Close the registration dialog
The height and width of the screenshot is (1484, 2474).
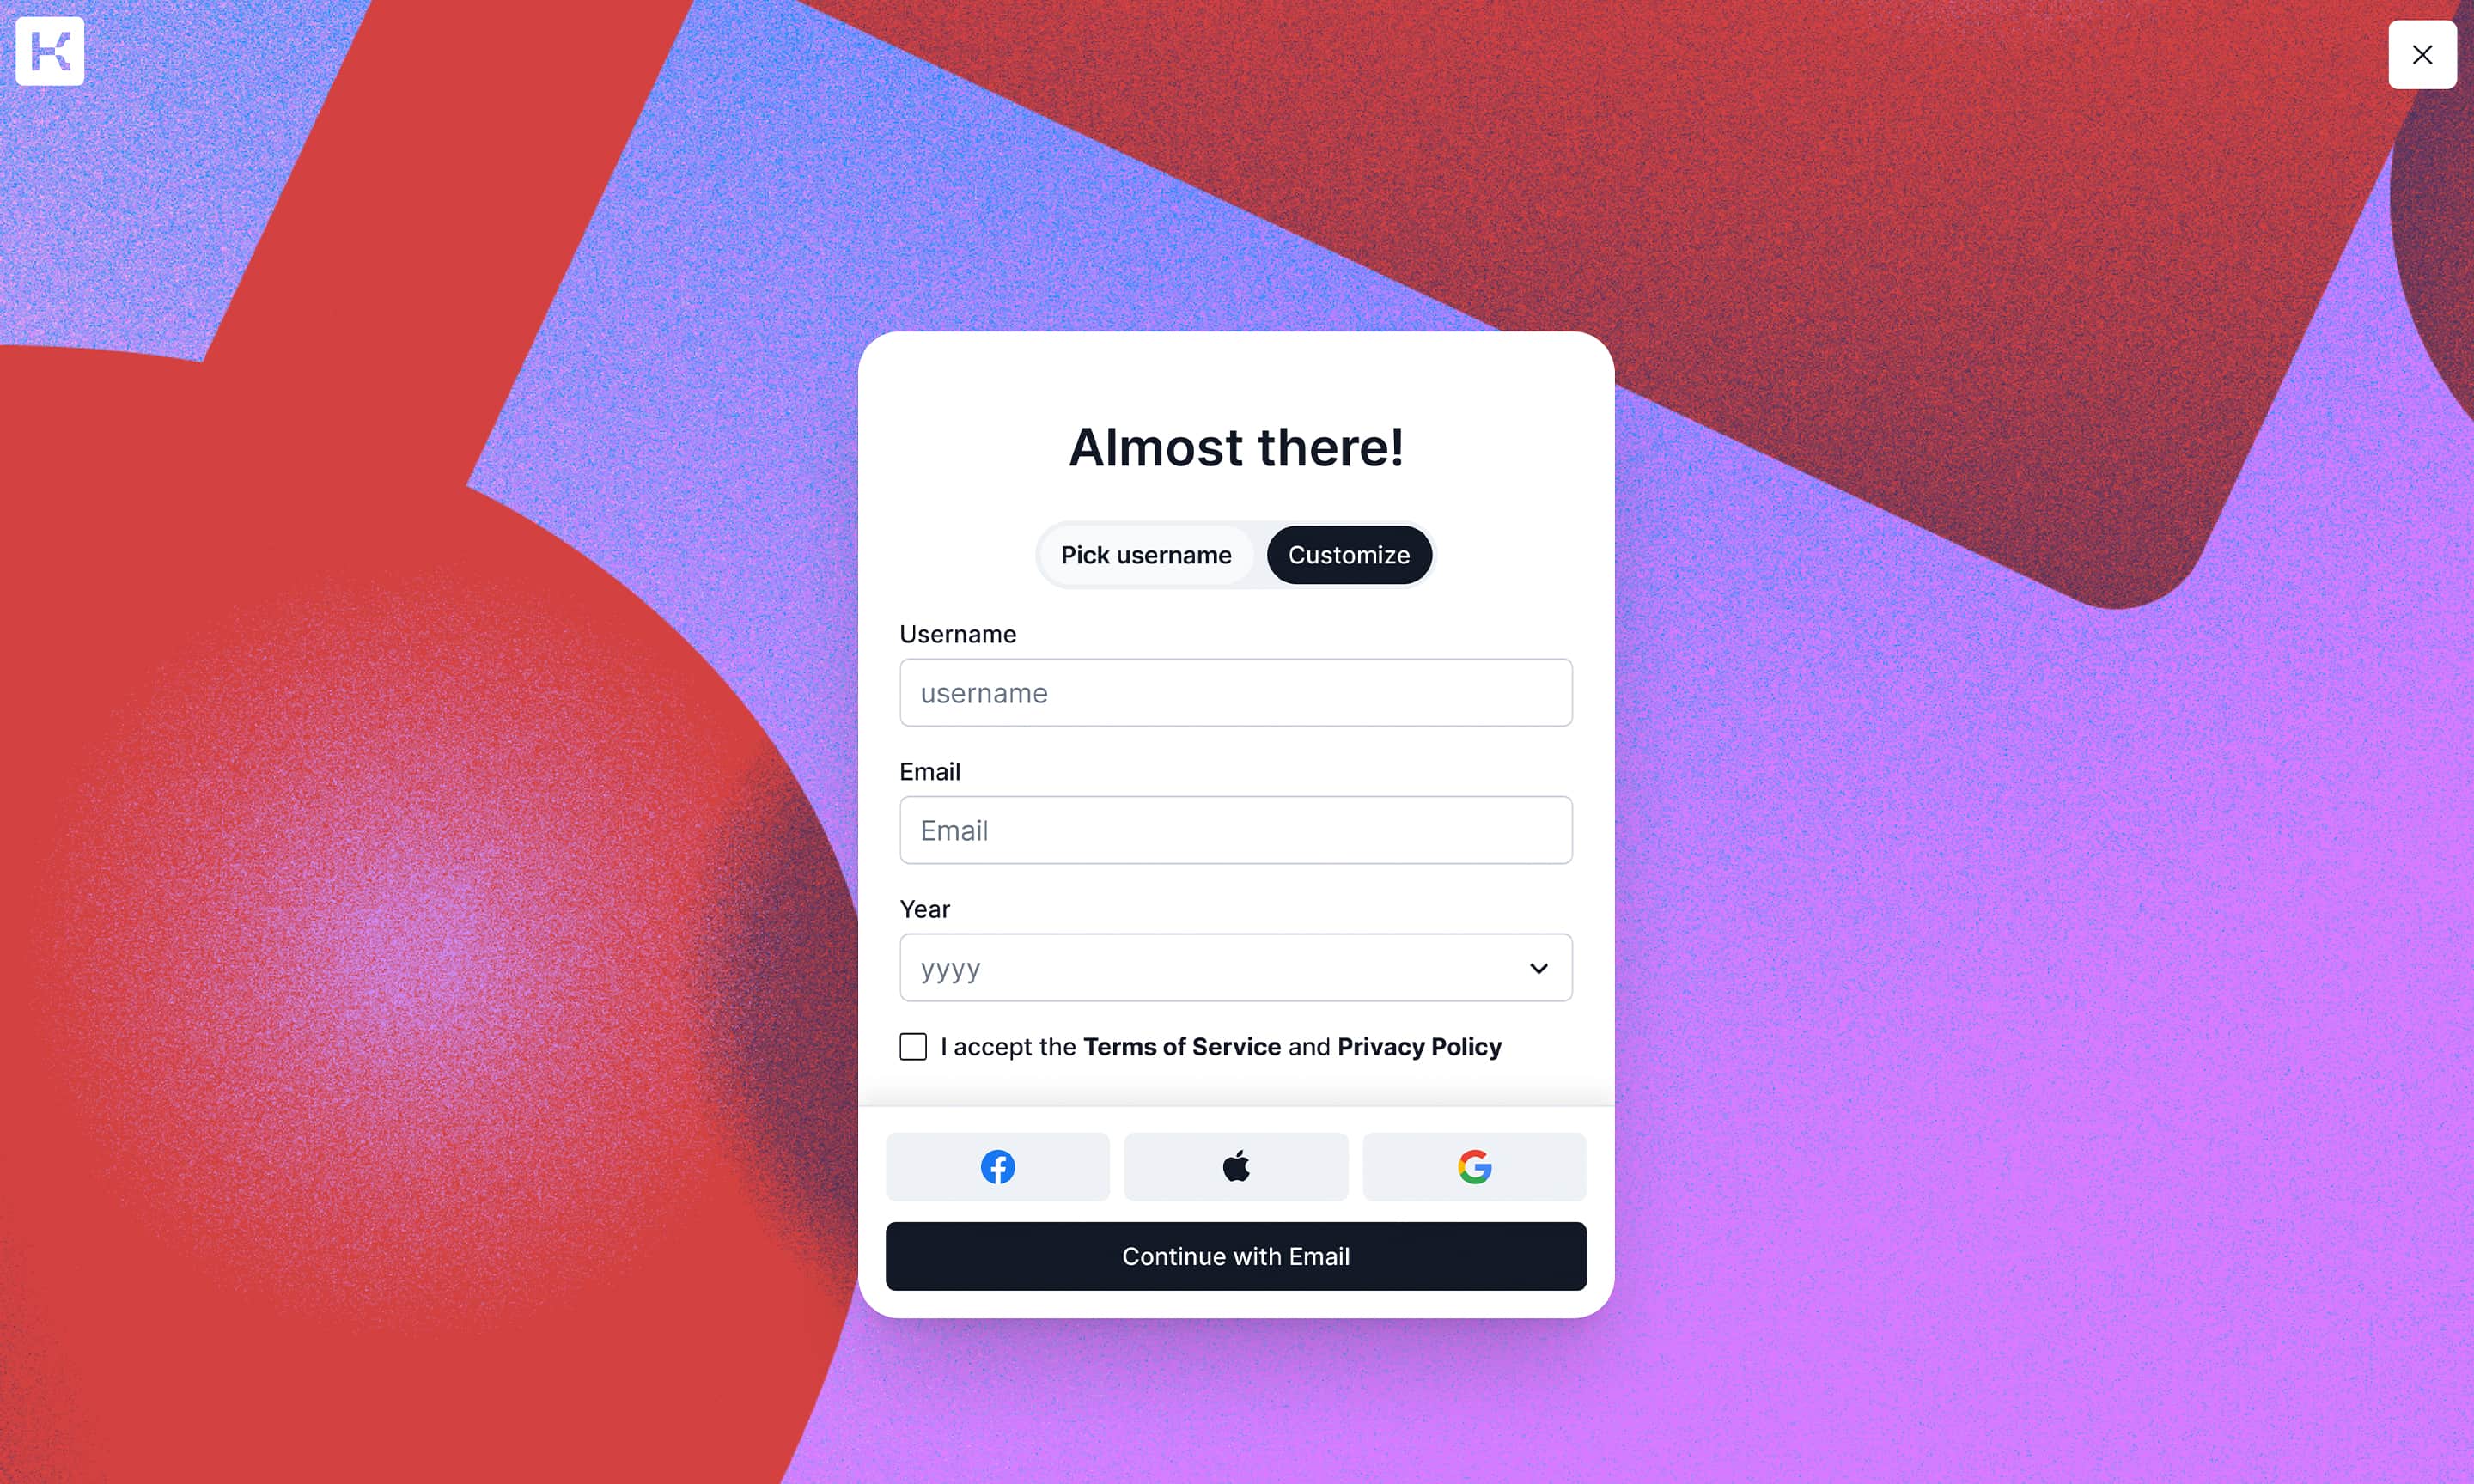coord(2421,53)
